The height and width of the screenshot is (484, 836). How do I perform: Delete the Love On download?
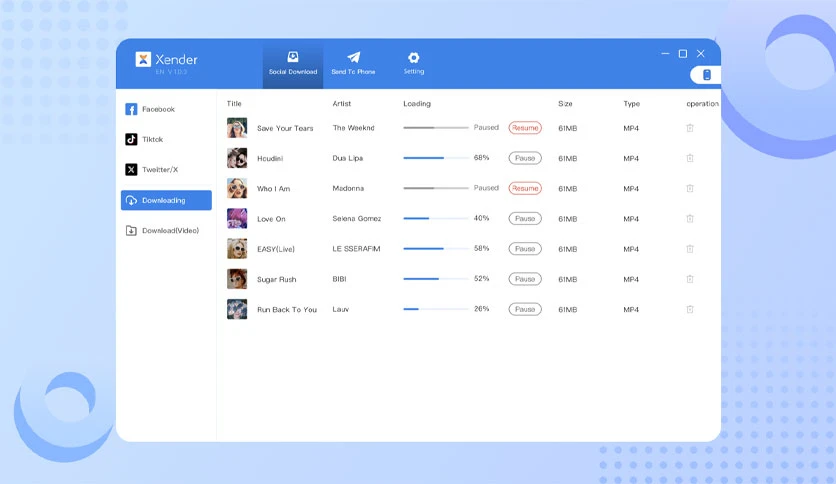click(x=689, y=219)
